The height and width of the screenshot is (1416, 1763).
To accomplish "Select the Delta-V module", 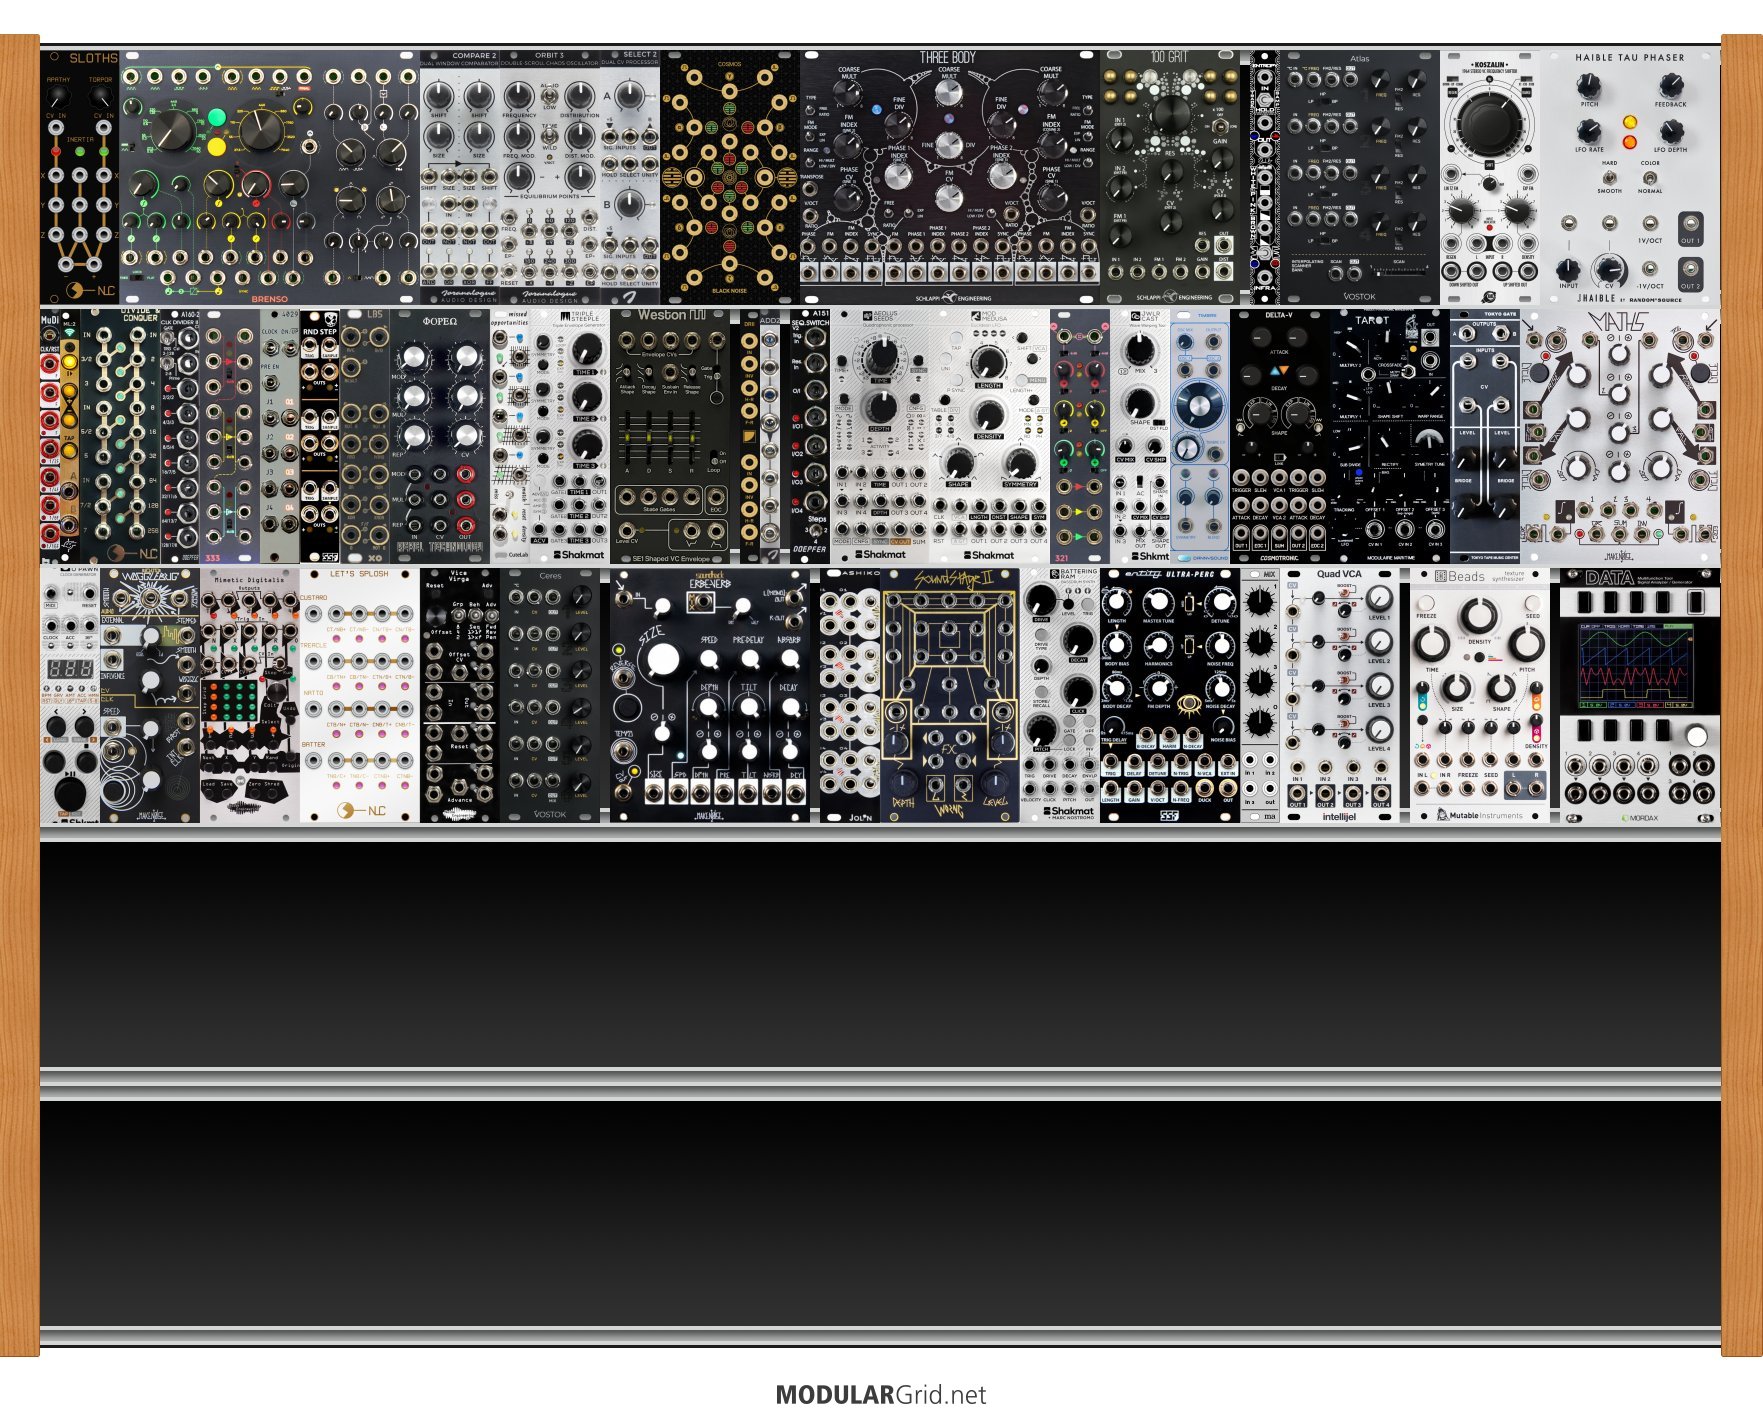I will (x=1280, y=436).
